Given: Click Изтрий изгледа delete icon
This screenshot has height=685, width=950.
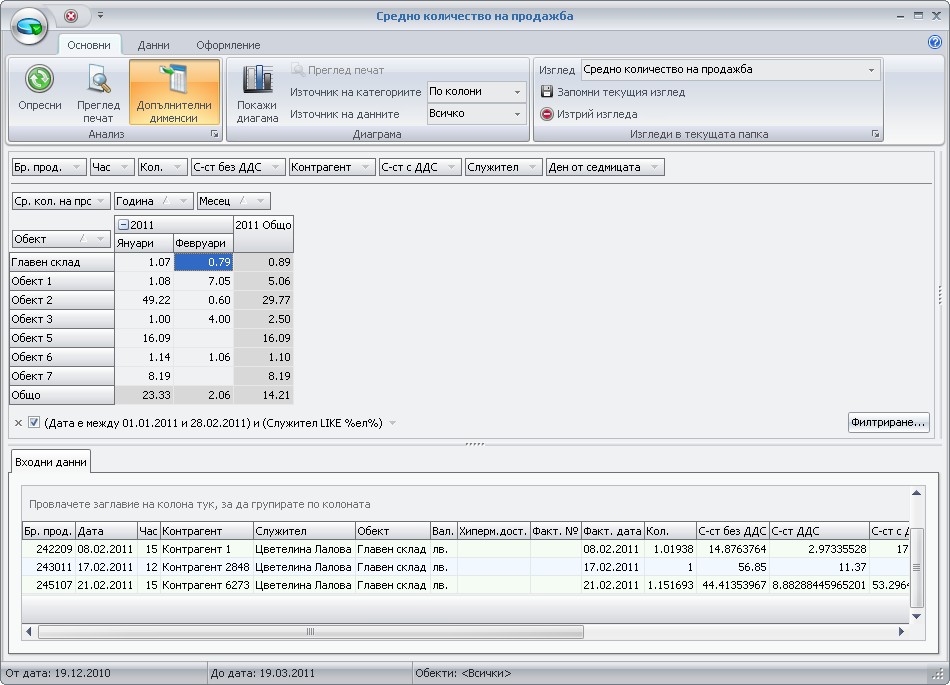Looking at the screenshot, I should point(546,114).
